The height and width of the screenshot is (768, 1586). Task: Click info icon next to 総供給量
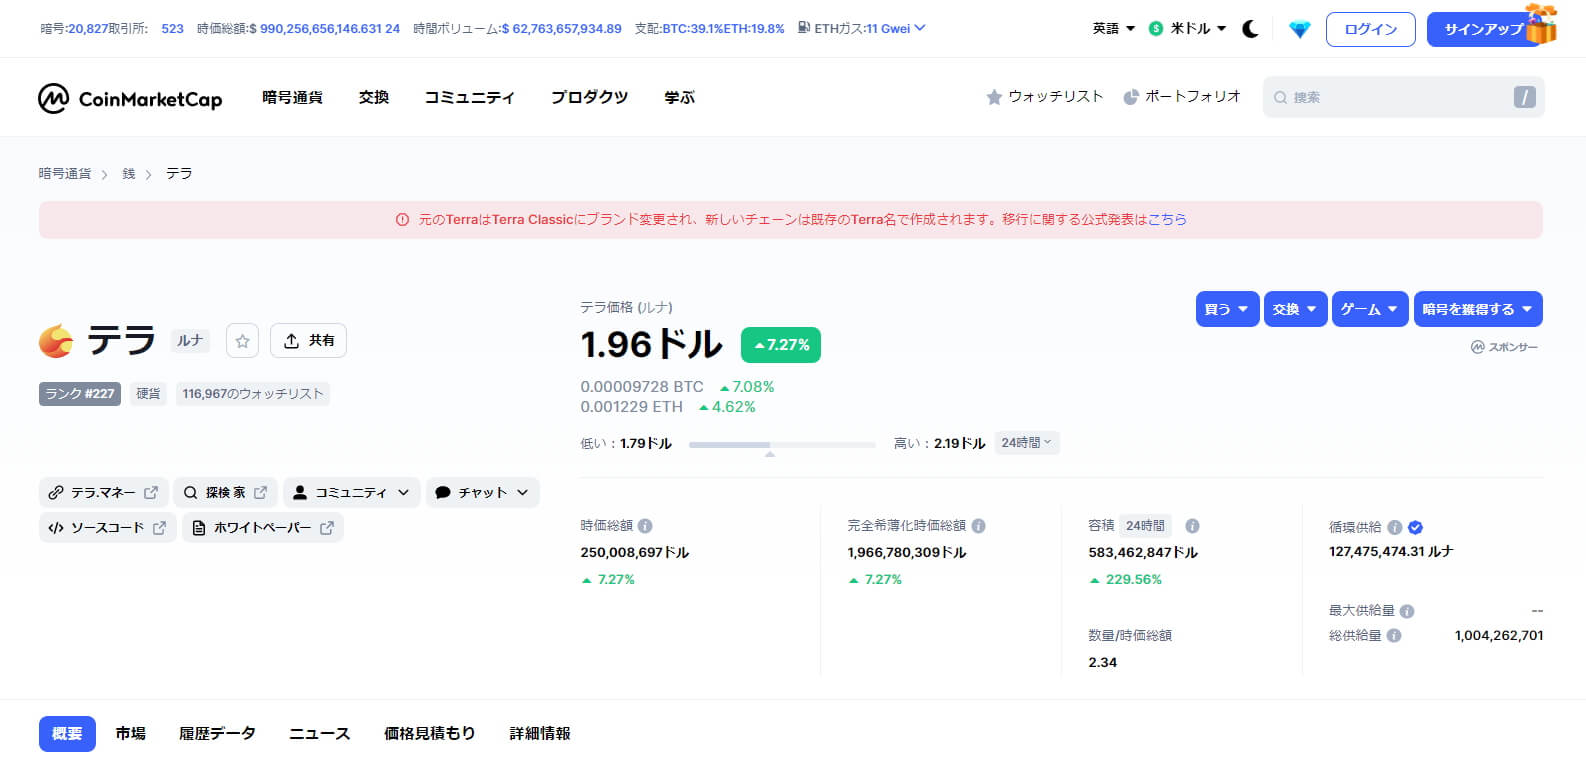[x=1394, y=636]
